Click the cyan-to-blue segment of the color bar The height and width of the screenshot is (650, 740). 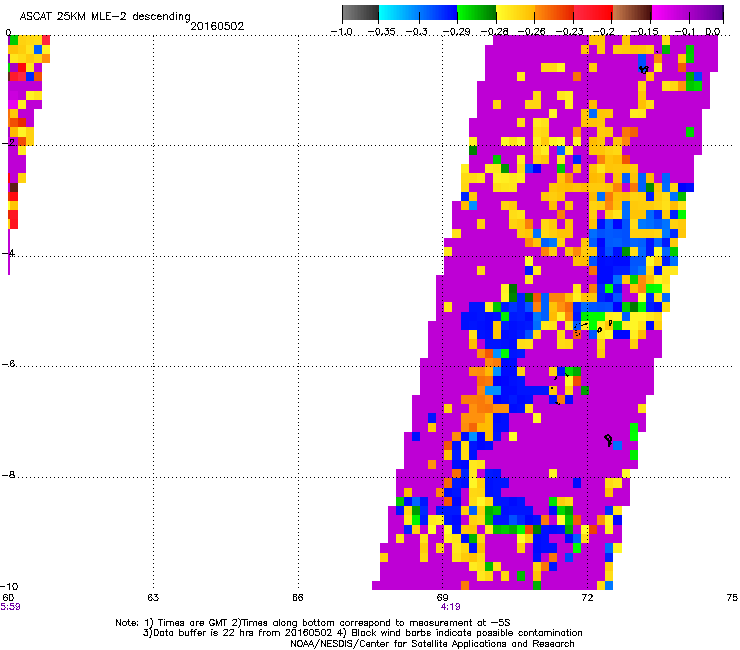418,13
